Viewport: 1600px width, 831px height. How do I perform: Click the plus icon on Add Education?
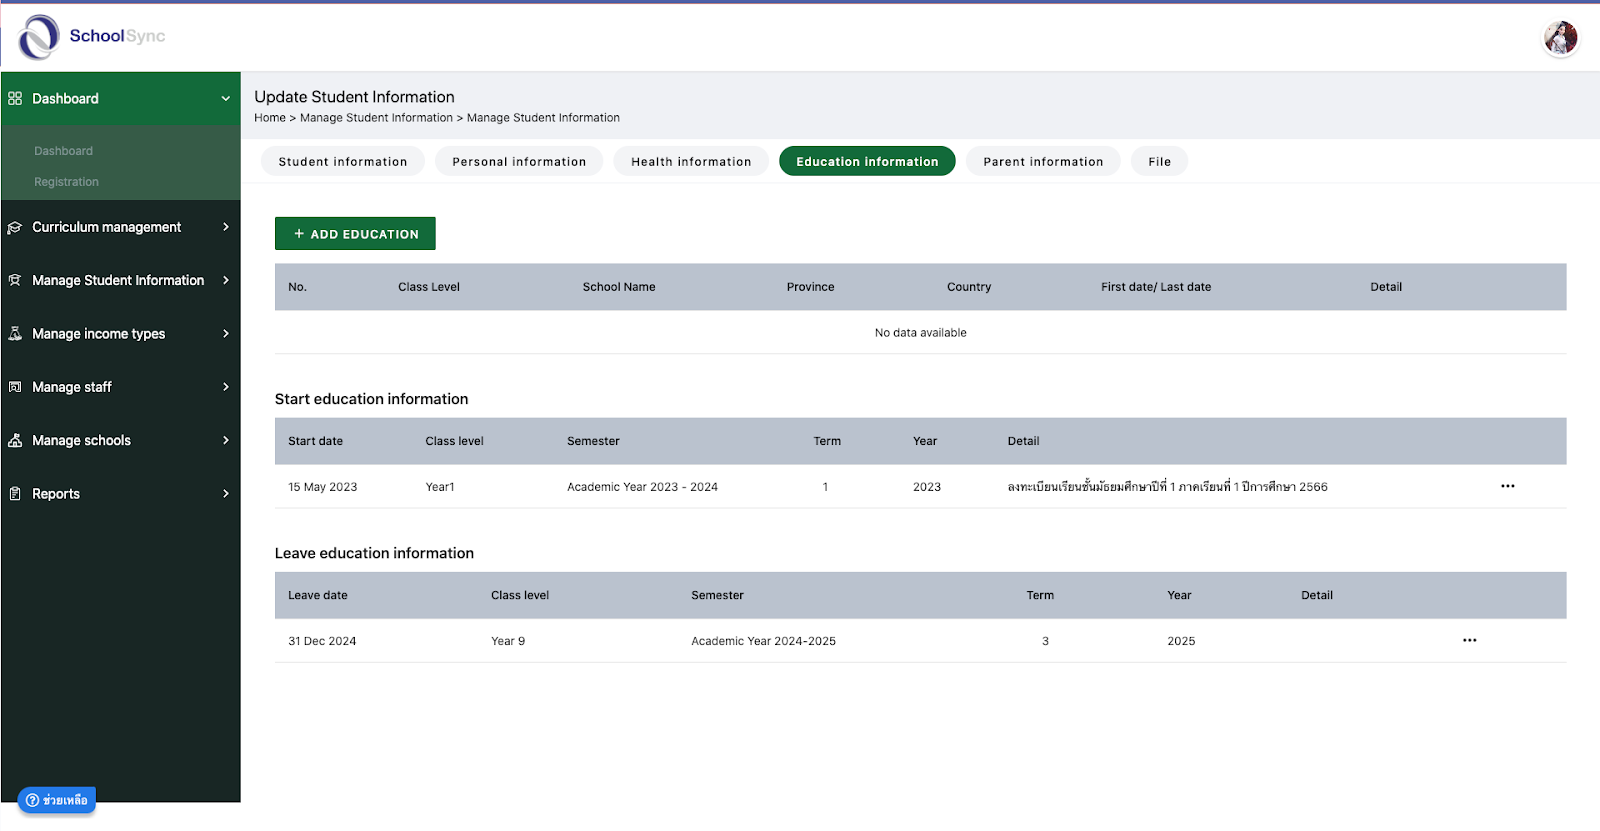pyautogui.click(x=299, y=234)
